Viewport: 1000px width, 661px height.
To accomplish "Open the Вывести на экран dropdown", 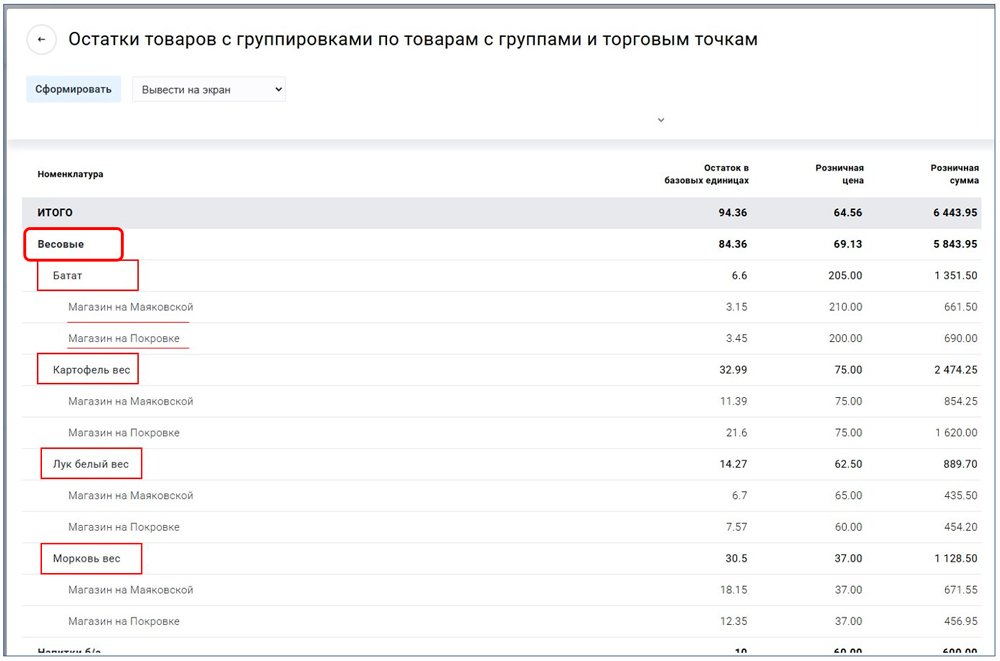I will 209,90.
